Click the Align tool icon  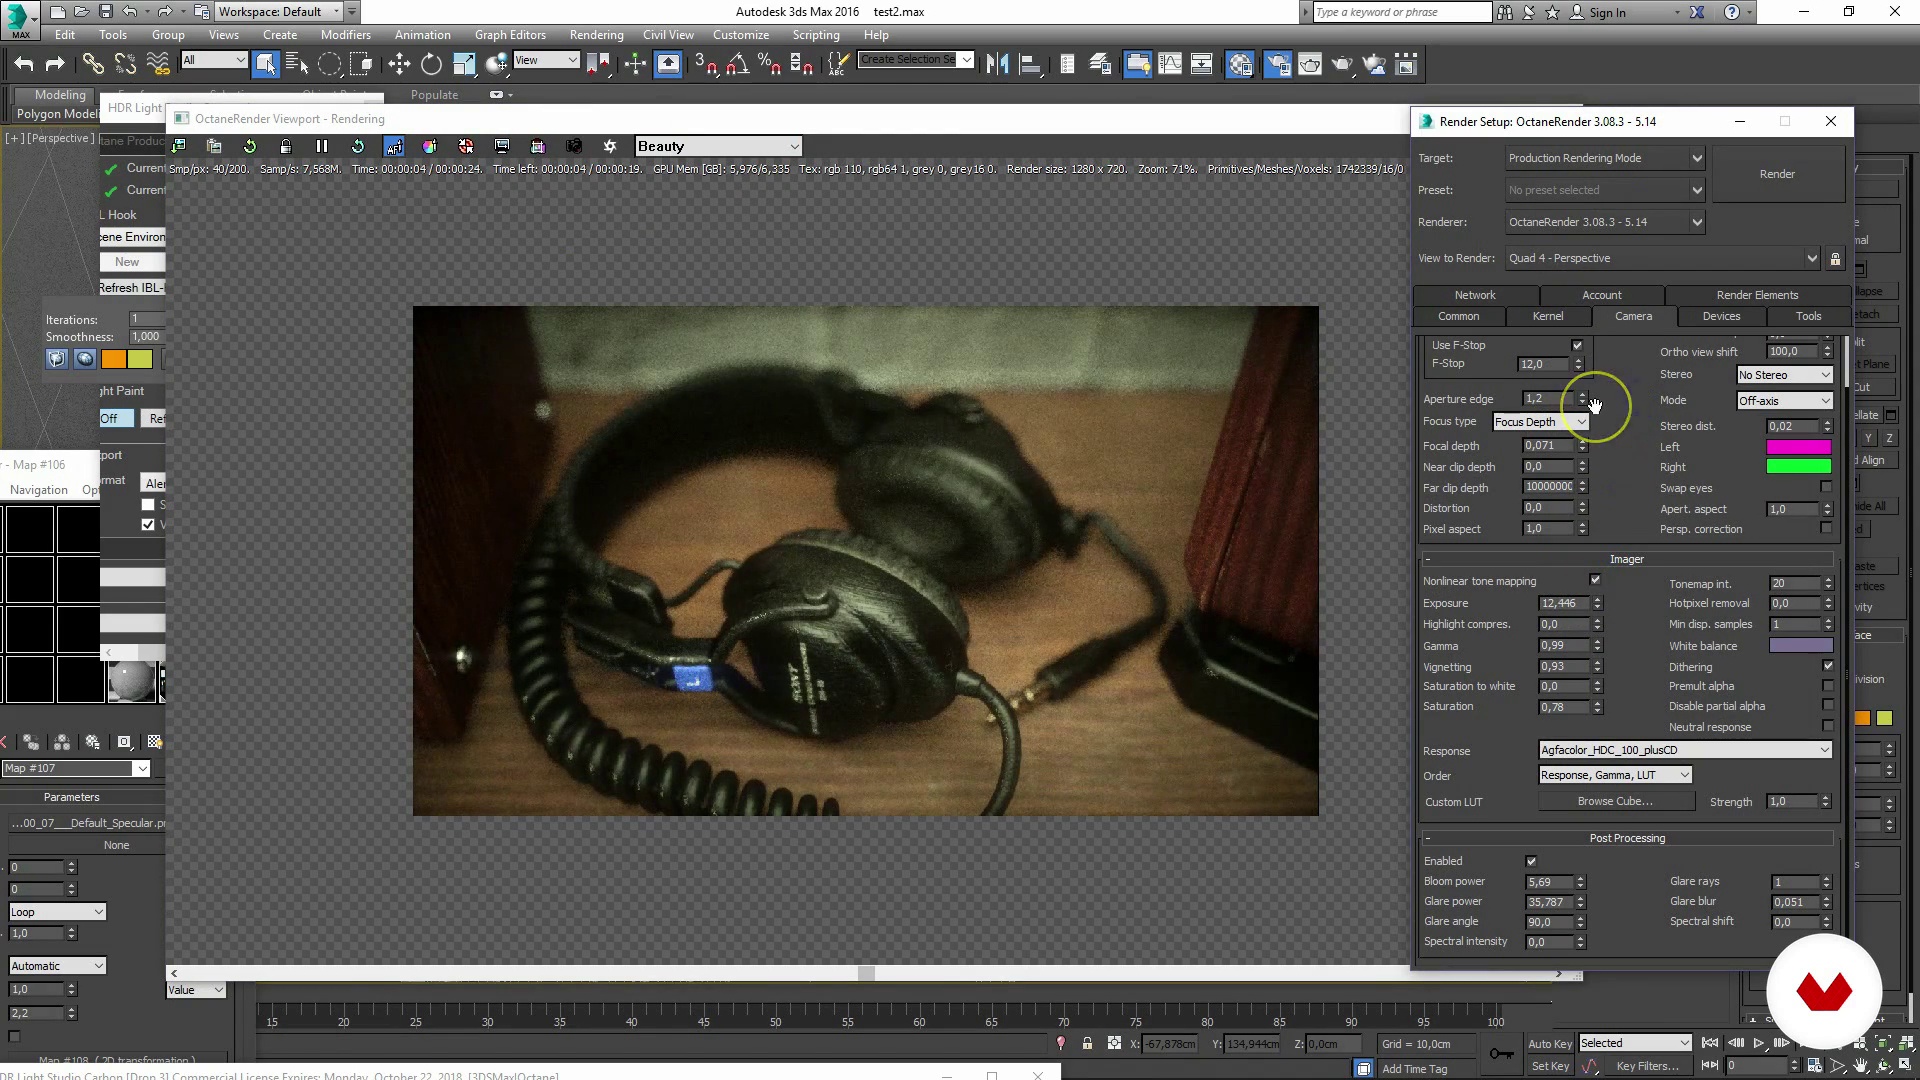point(1029,64)
